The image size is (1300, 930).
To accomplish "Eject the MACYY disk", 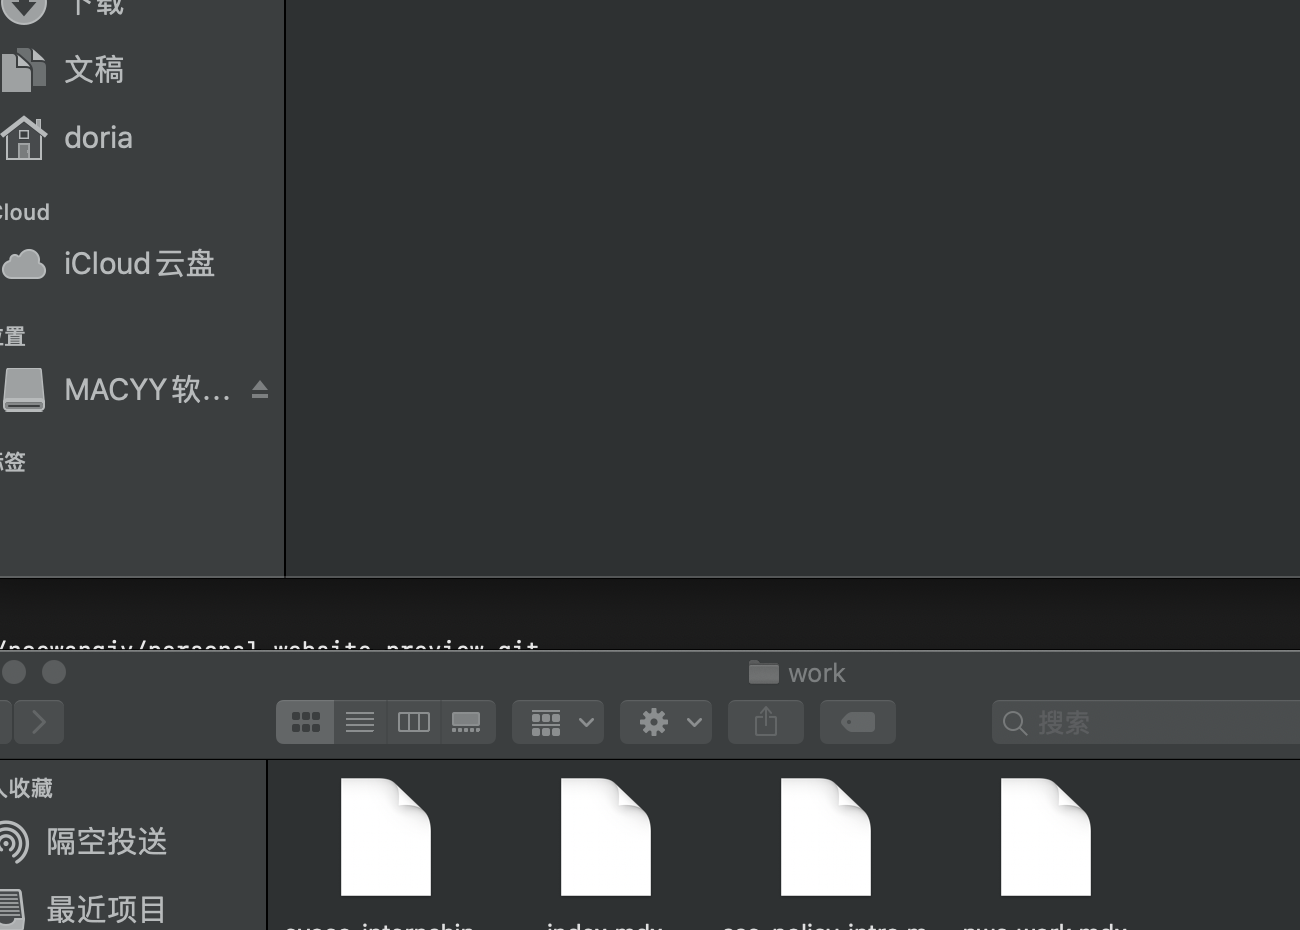I will pos(260,390).
